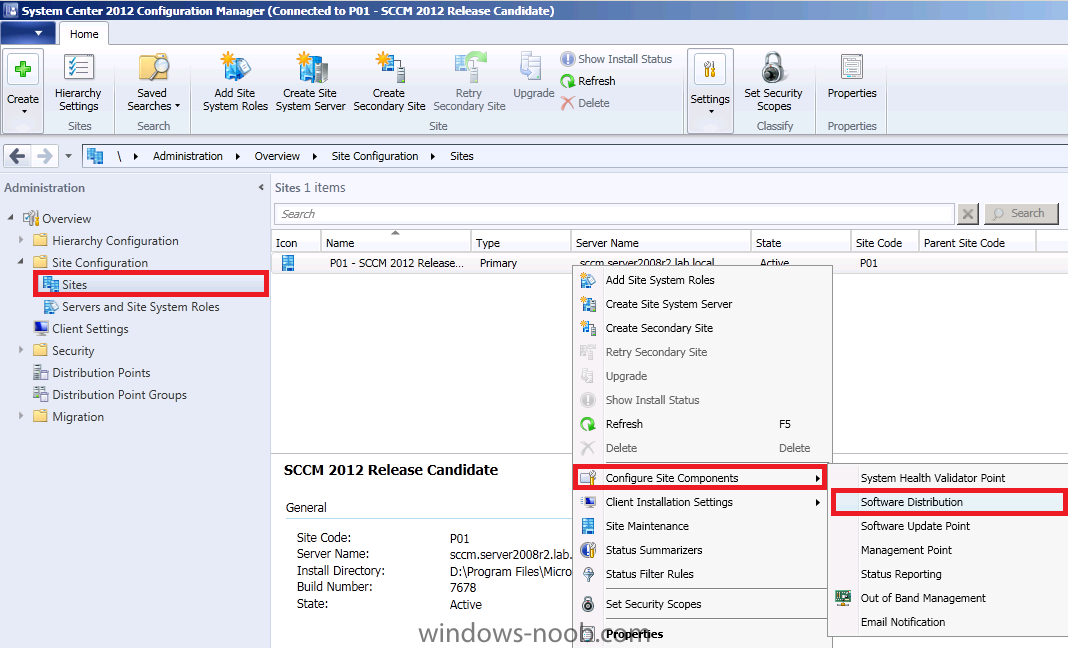Select Email Notification submenu item

point(948,621)
